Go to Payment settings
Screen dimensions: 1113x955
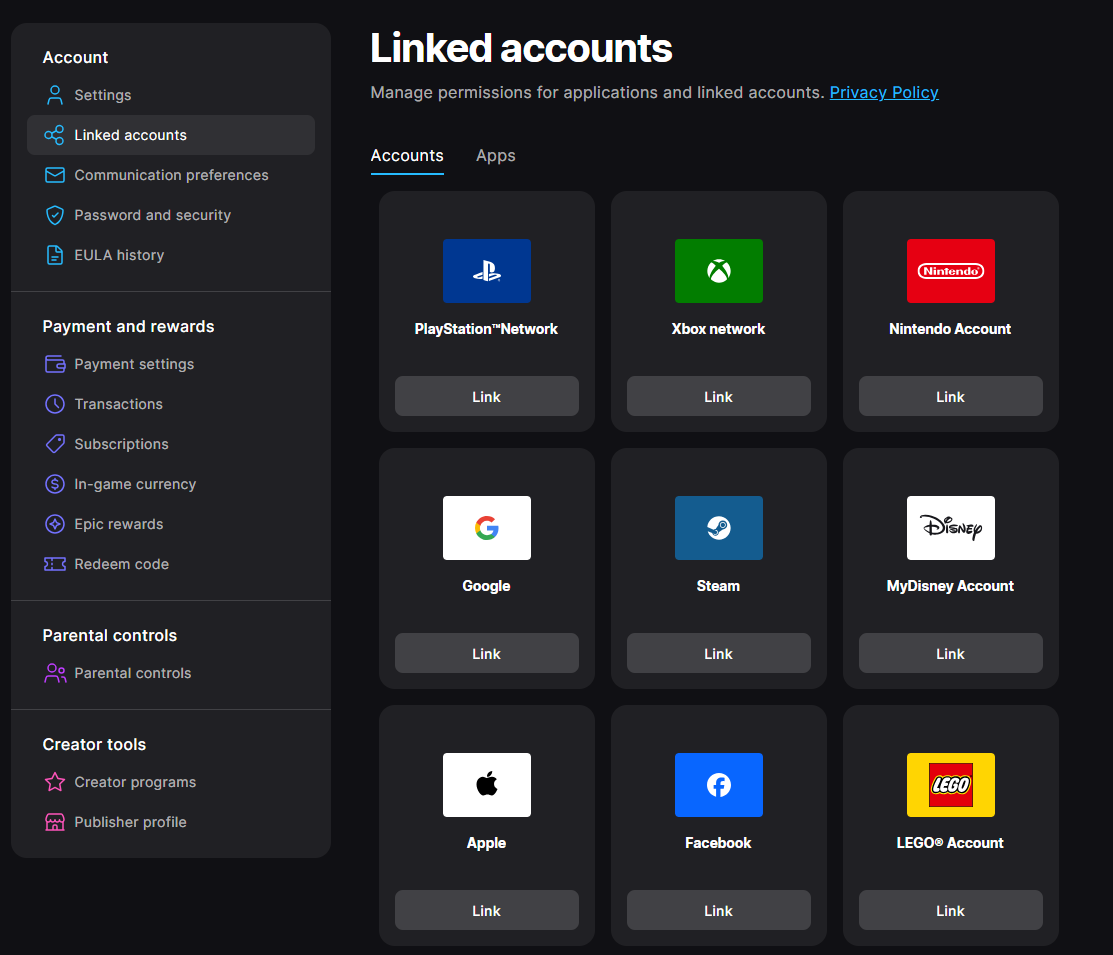tap(134, 364)
